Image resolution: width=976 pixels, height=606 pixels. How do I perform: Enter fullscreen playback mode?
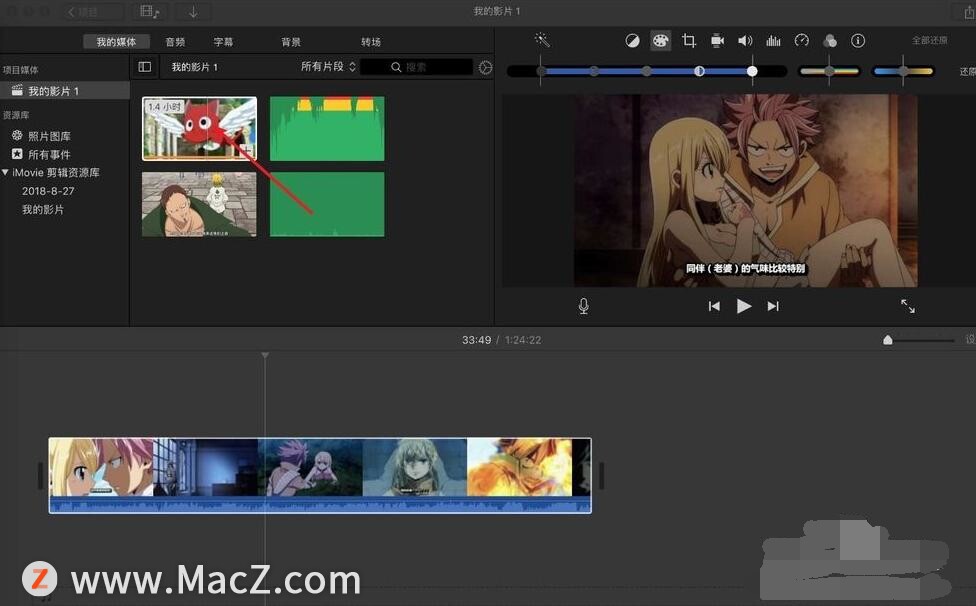908,306
